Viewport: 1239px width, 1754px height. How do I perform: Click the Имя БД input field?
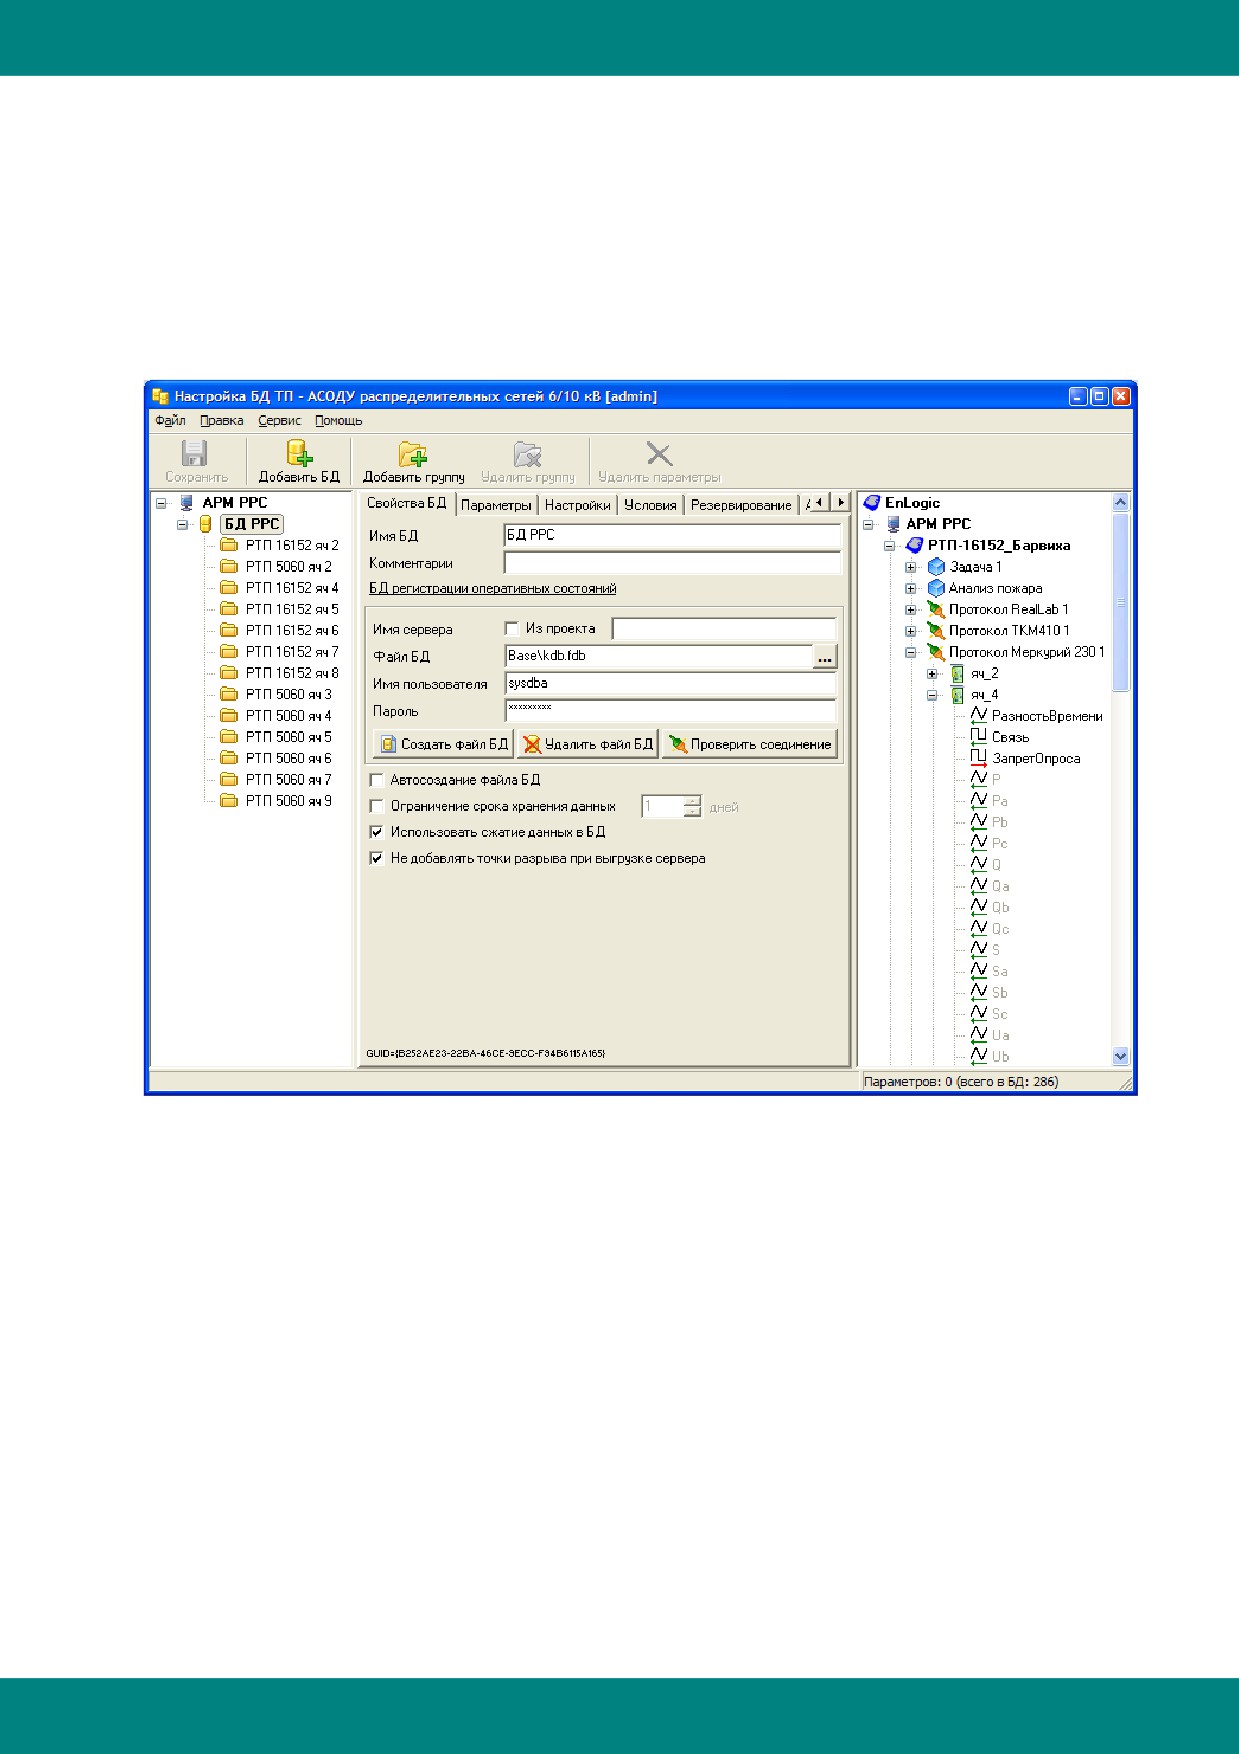(x=673, y=535)
